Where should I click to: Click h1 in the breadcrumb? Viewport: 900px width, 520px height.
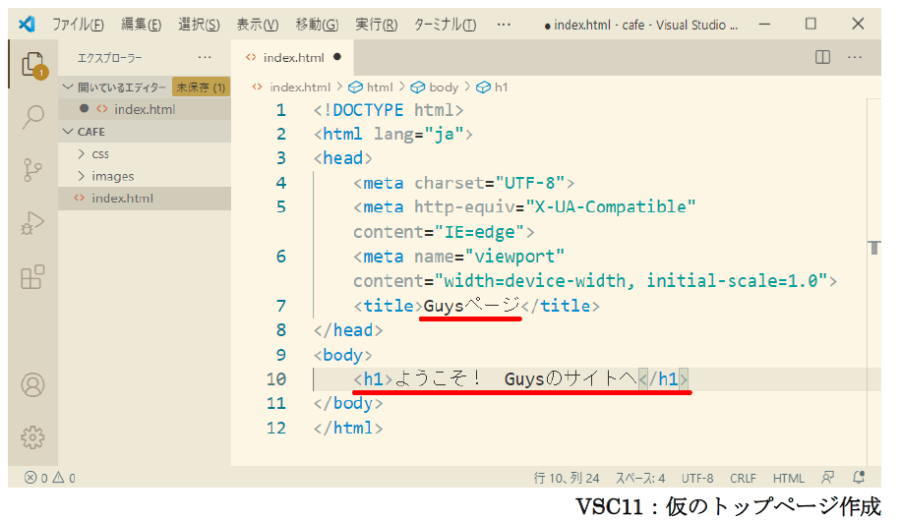click(x=501, y=87)
